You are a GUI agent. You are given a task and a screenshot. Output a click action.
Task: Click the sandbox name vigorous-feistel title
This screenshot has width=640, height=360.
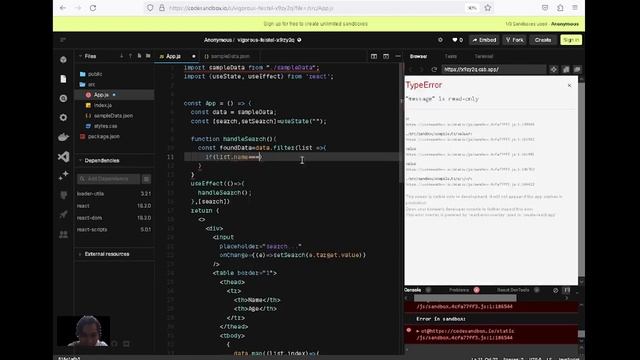point(266,40)
